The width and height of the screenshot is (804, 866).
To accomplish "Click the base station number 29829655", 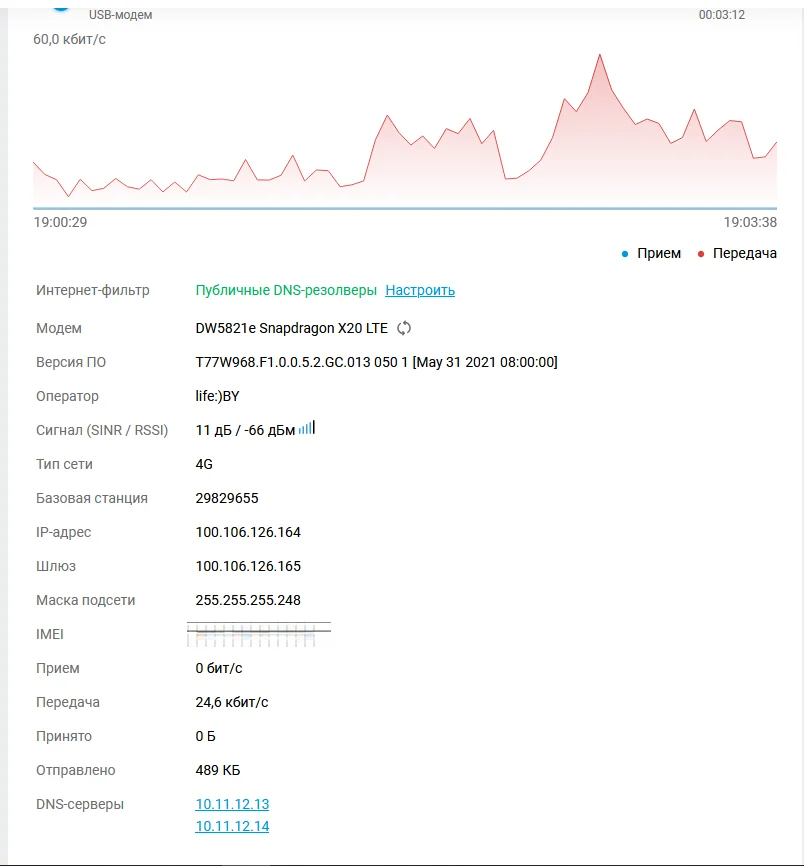I will tap(227, 498).
